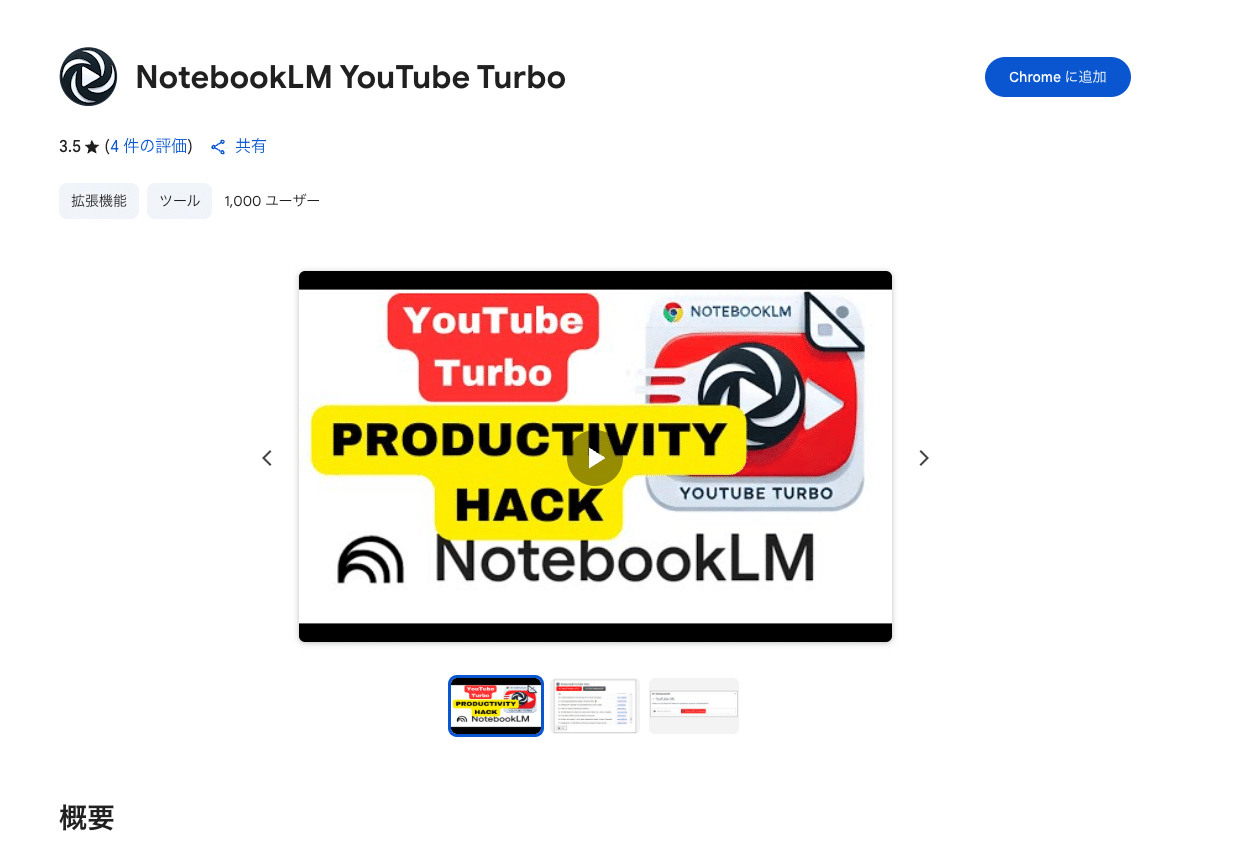Image resolution: width=1239 pixels, height=866 pixels.
Task: Click the 概要 section heading
Action: pyautogui.click(x=87, y=818)
